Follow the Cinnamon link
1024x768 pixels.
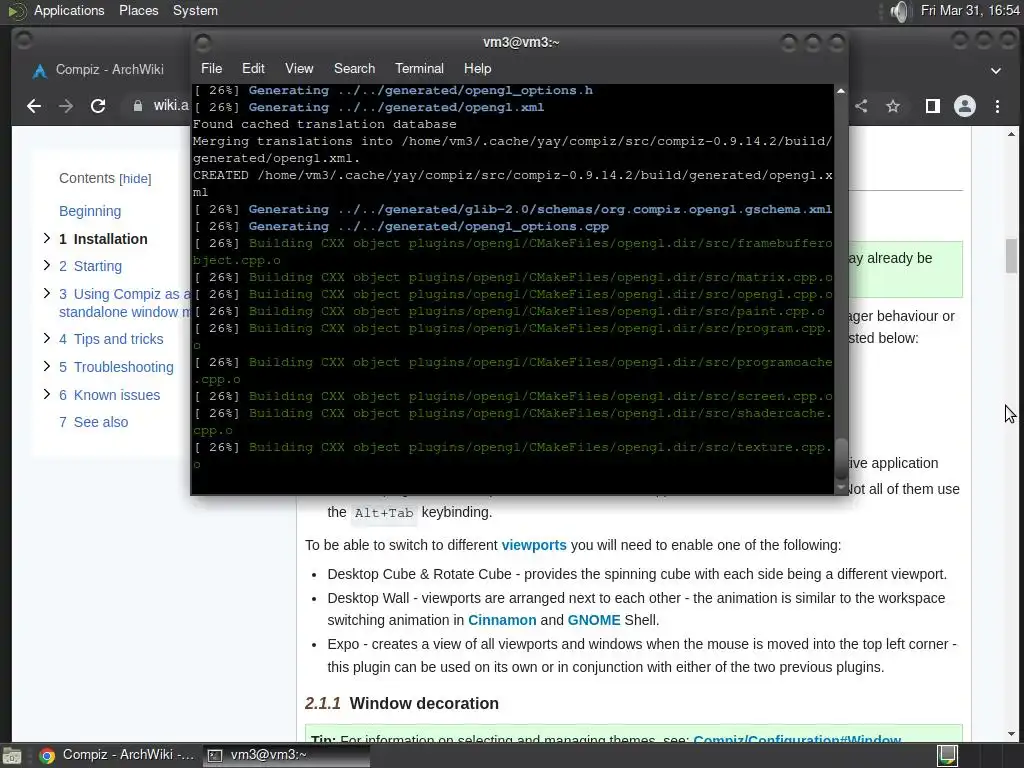502,620
